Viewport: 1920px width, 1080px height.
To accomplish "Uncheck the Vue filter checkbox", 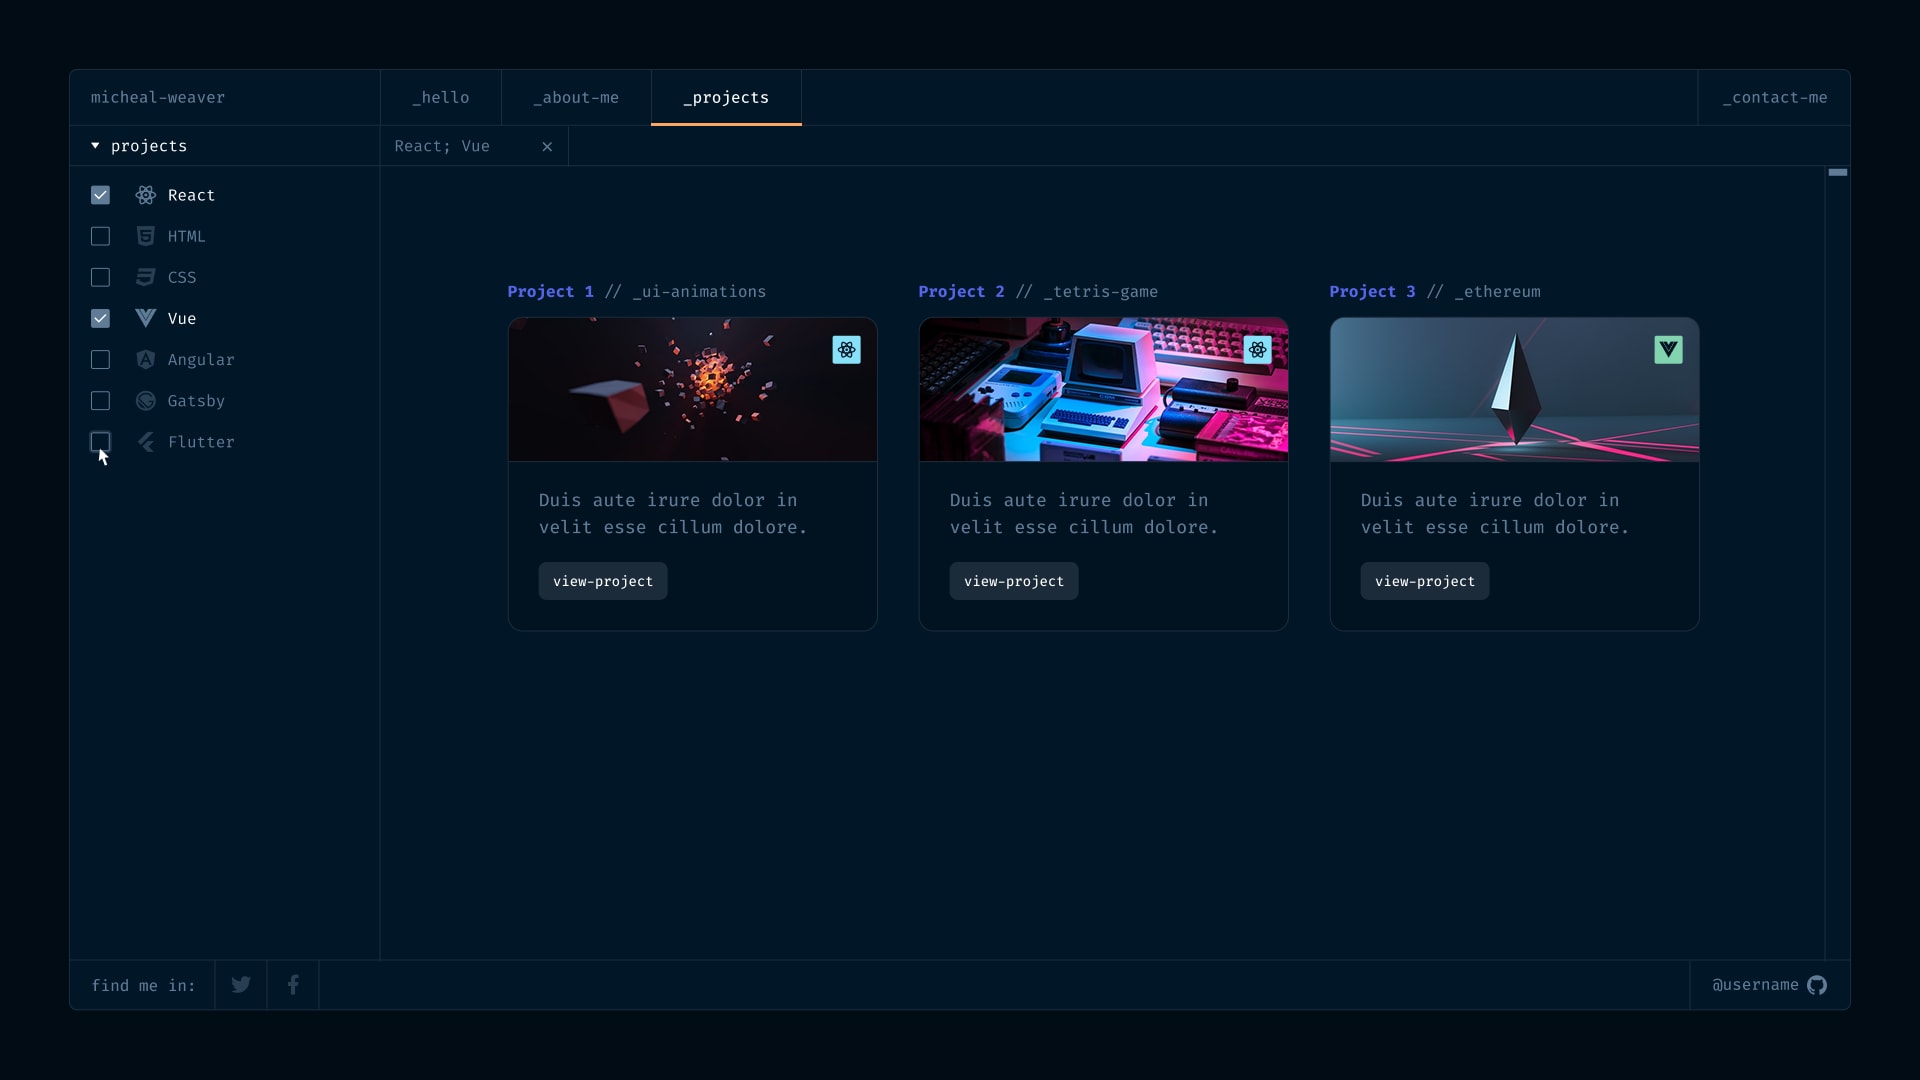I will tap(100, 318).
